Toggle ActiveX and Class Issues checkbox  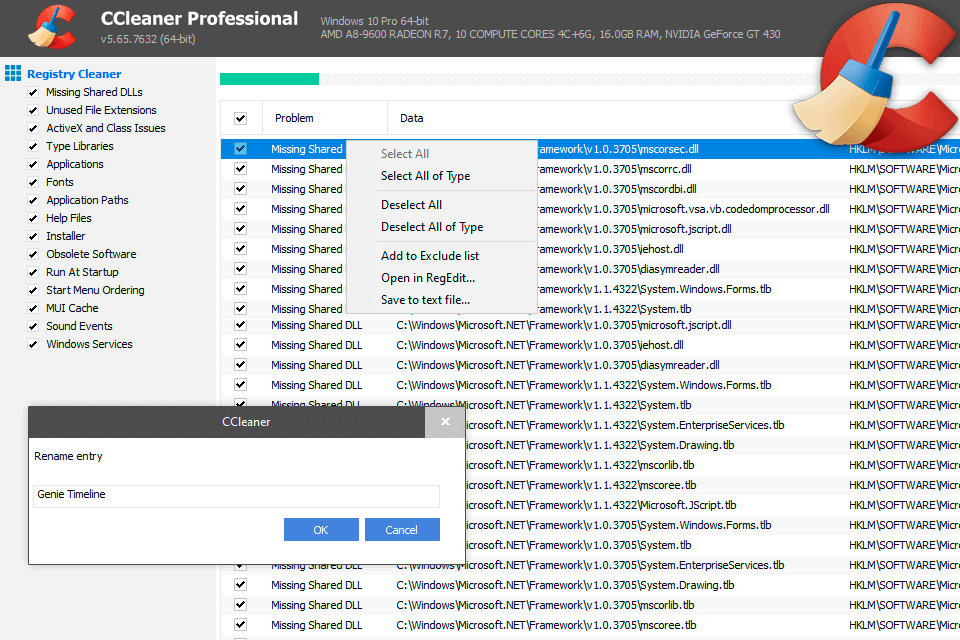pyautogui.click(x=33, y=129)
